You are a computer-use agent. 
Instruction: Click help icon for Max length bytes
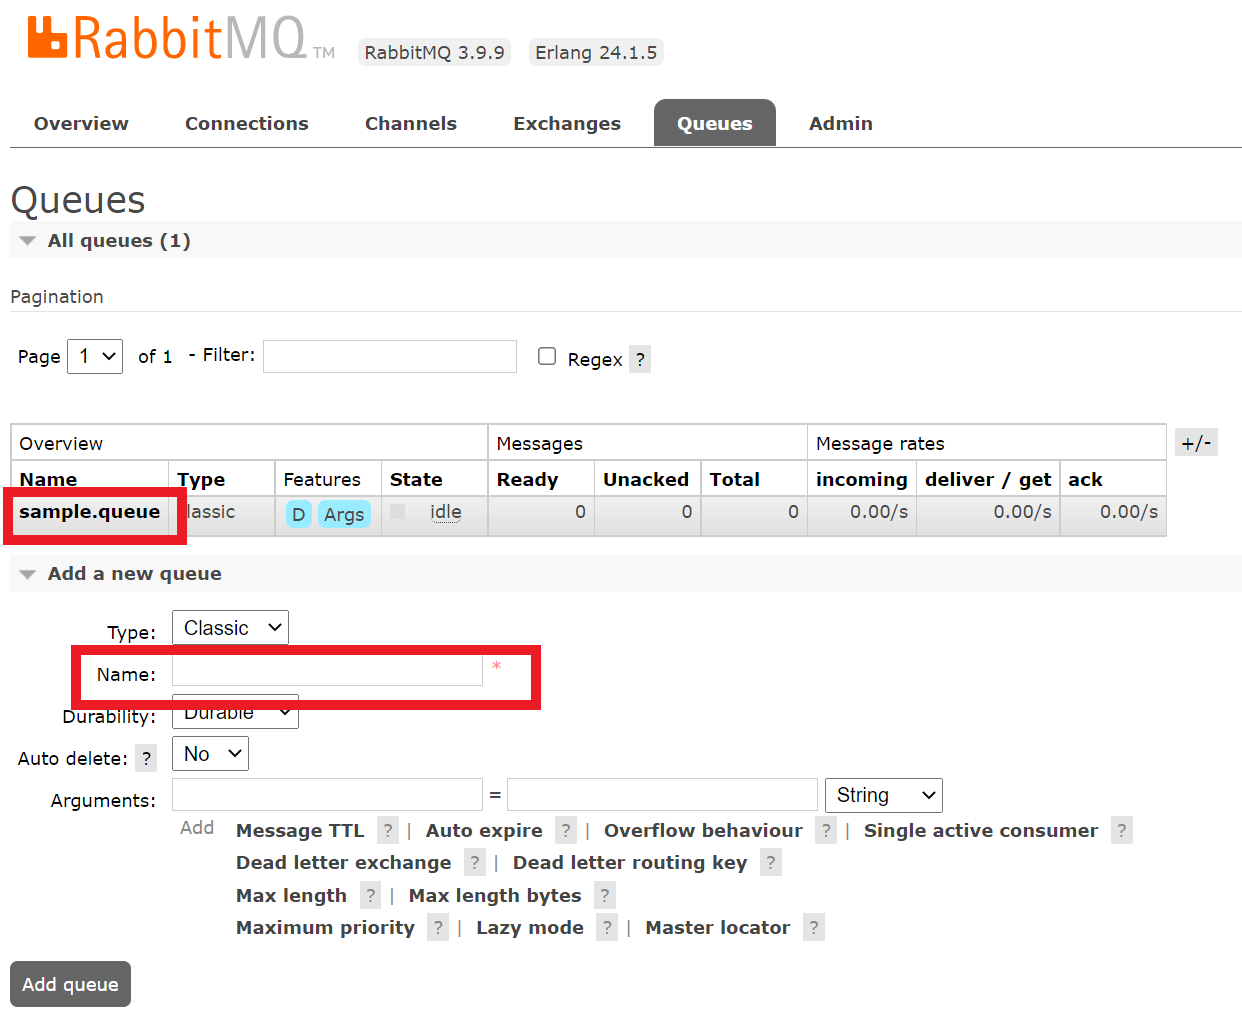(605, 896)
